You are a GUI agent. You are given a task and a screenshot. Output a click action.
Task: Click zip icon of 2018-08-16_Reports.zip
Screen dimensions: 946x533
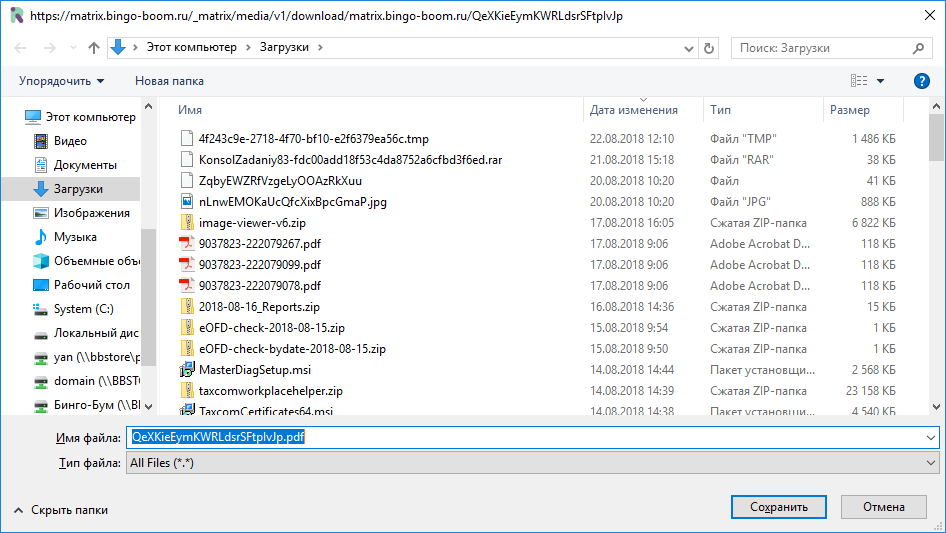[x=187, y=307]
